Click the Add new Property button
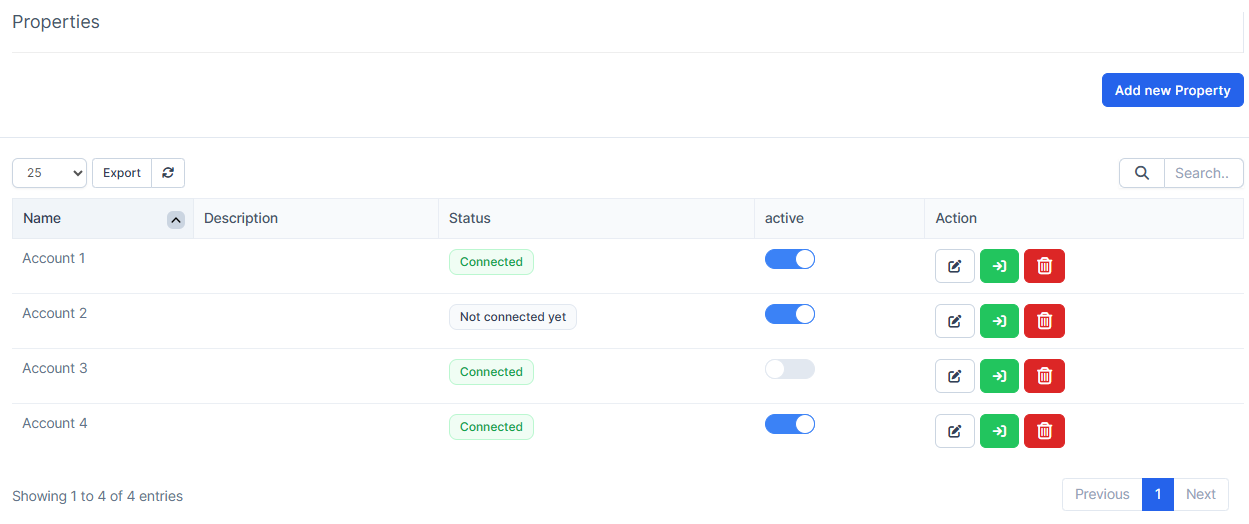 click(x=1172, y=90)
